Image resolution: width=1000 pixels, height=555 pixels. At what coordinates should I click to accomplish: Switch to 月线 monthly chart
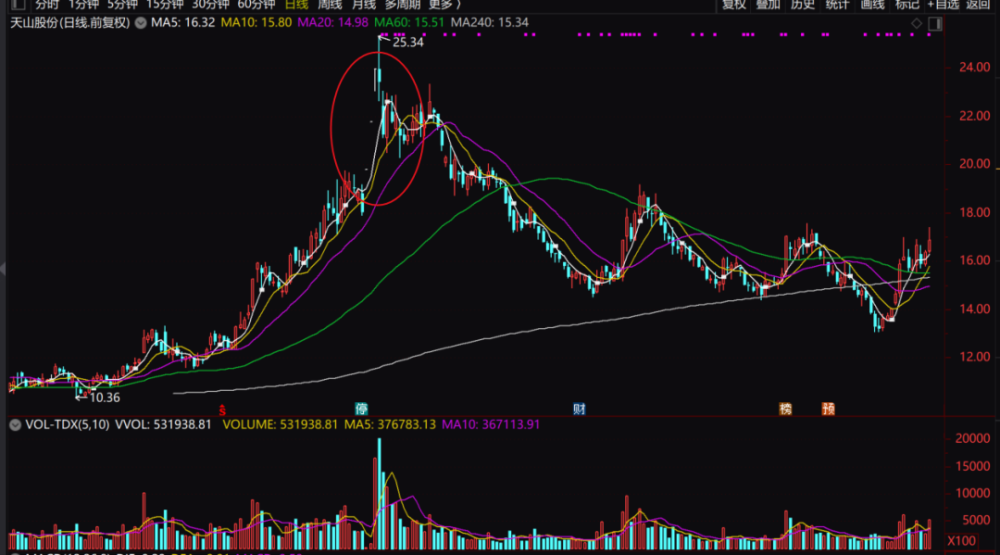[364, 4]
